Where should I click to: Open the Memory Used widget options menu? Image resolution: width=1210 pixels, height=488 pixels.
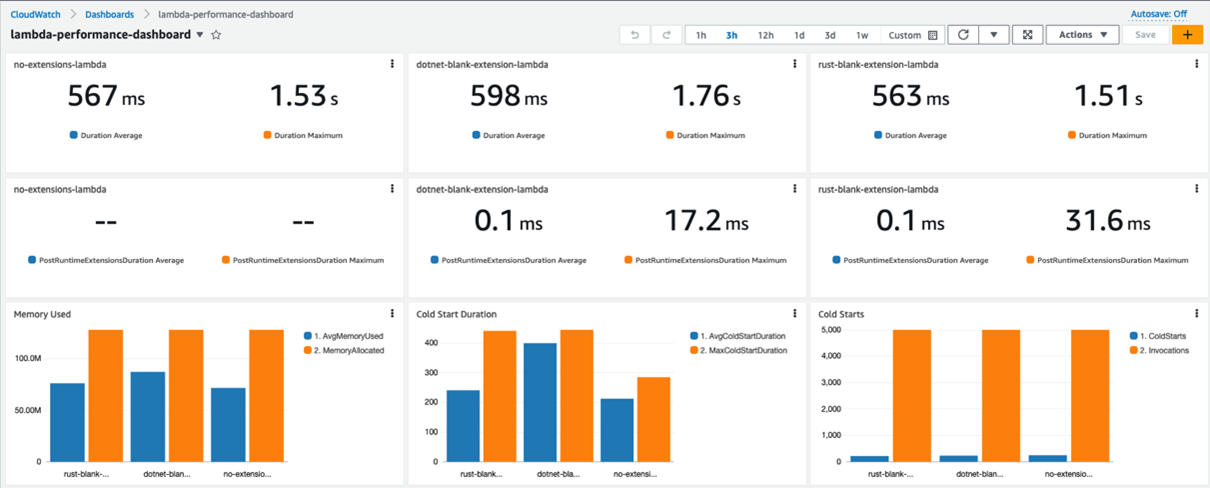coord(392,314)
